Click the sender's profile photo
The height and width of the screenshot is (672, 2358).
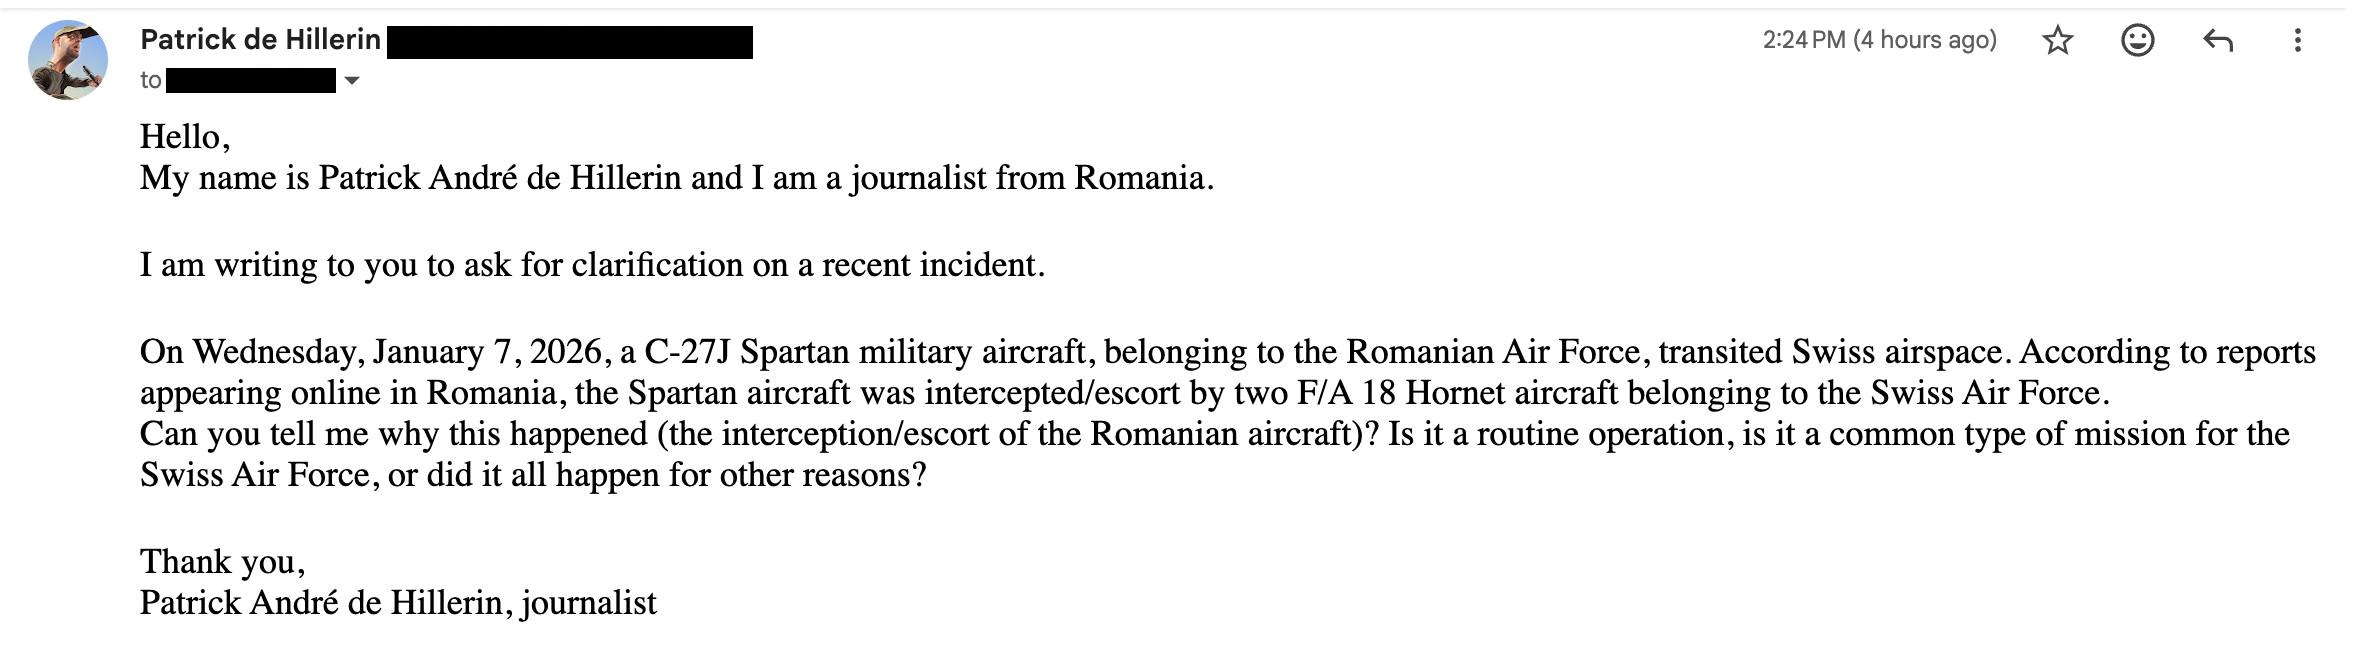pos(68,60)
